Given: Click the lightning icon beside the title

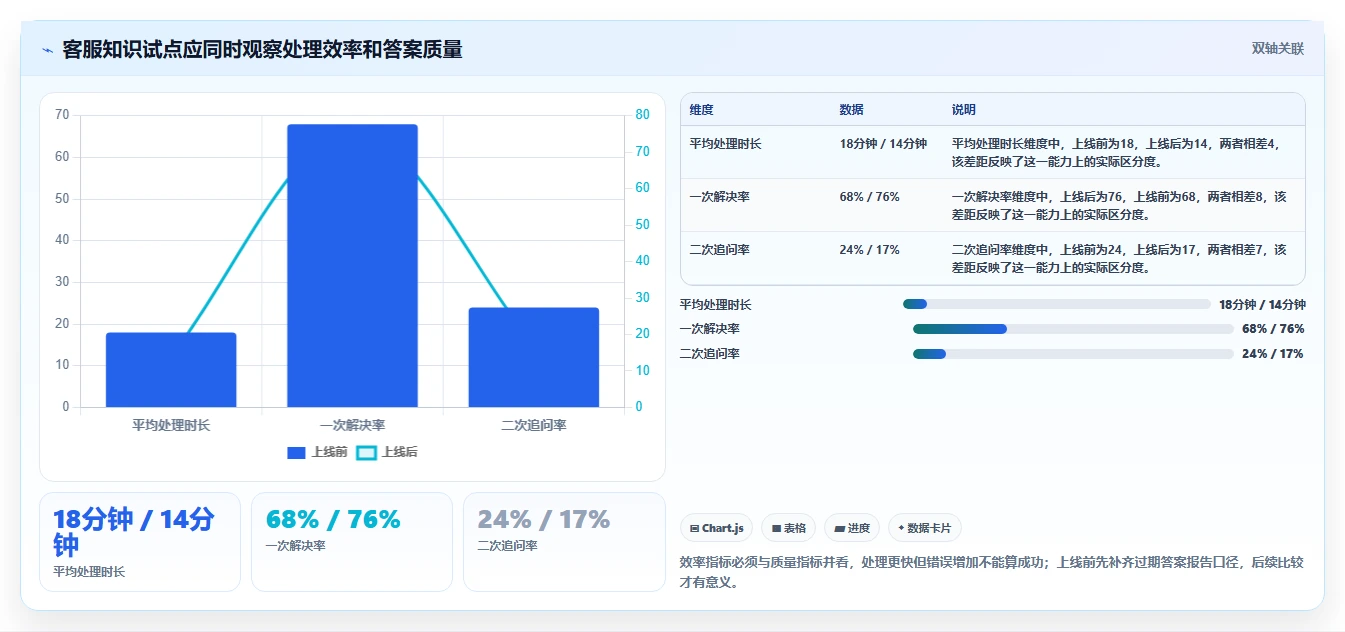Looking at the screenshot, I should [47, 50].
